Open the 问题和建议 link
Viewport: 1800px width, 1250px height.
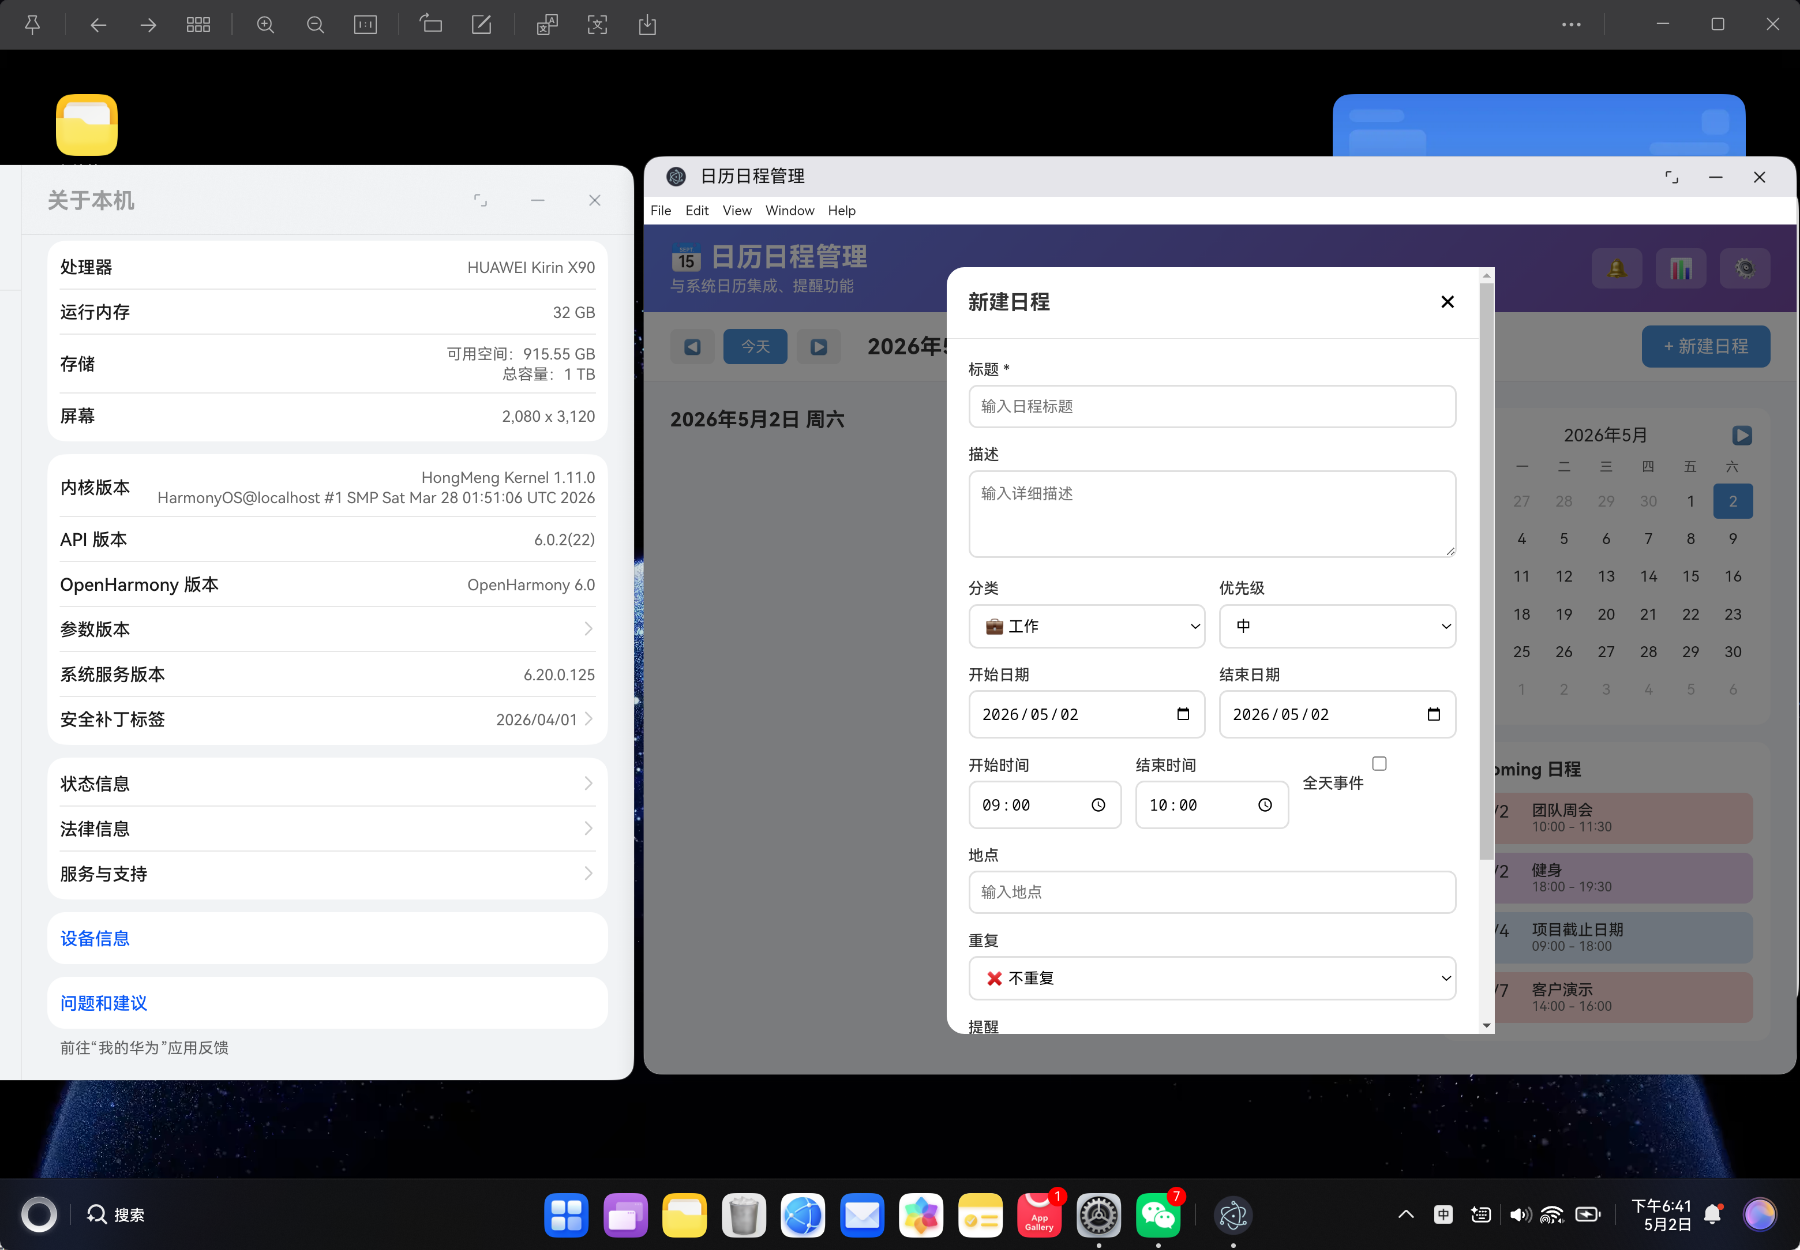pos(104,1003)
